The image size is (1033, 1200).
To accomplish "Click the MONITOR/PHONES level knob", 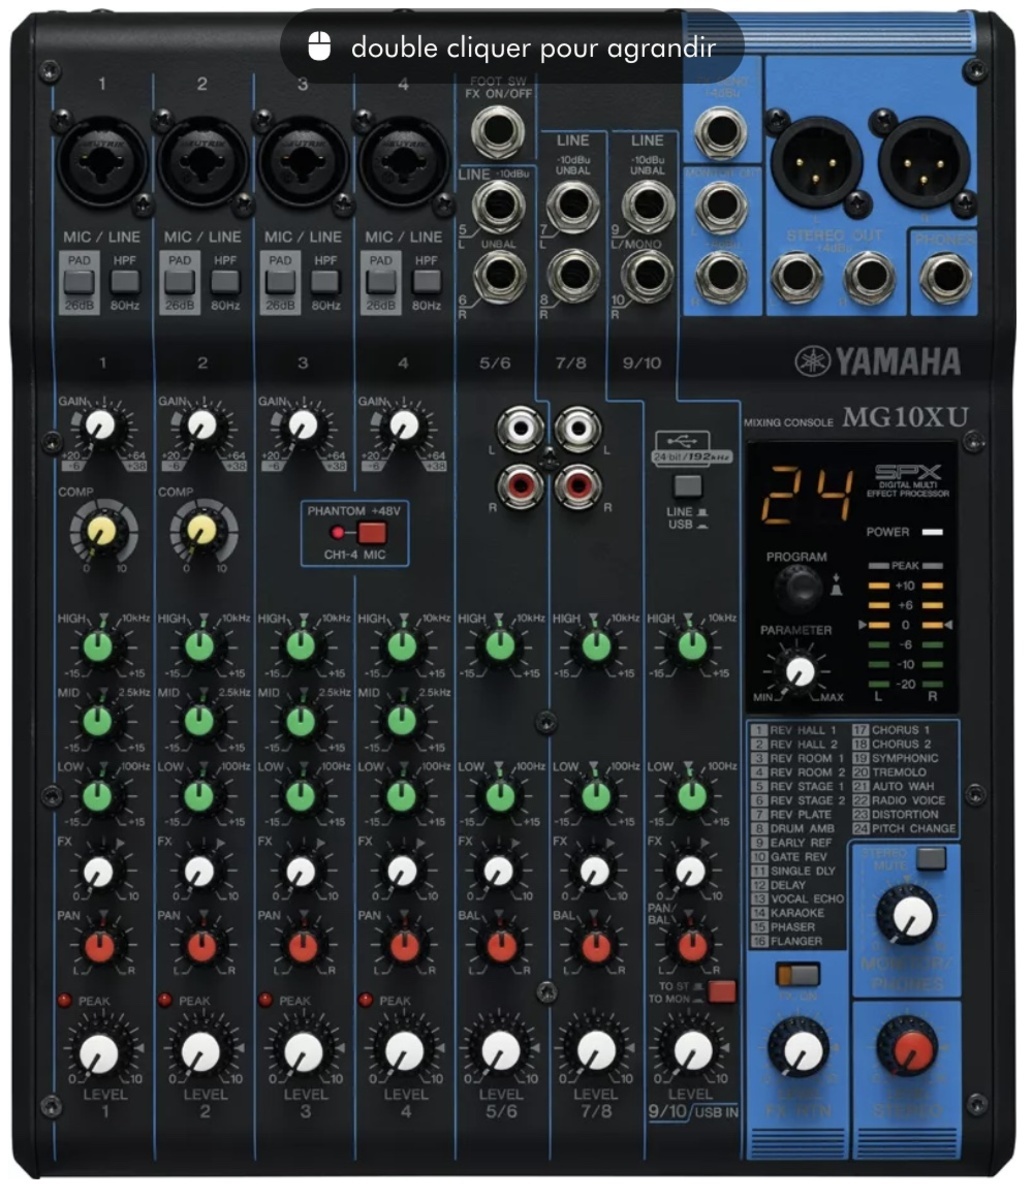I will point(907,915).
